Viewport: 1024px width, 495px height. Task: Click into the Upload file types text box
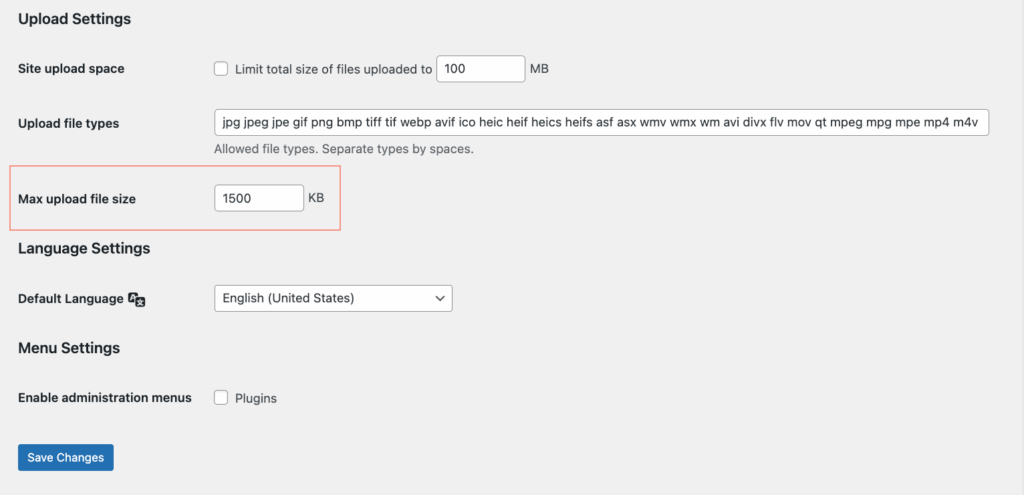601,123
